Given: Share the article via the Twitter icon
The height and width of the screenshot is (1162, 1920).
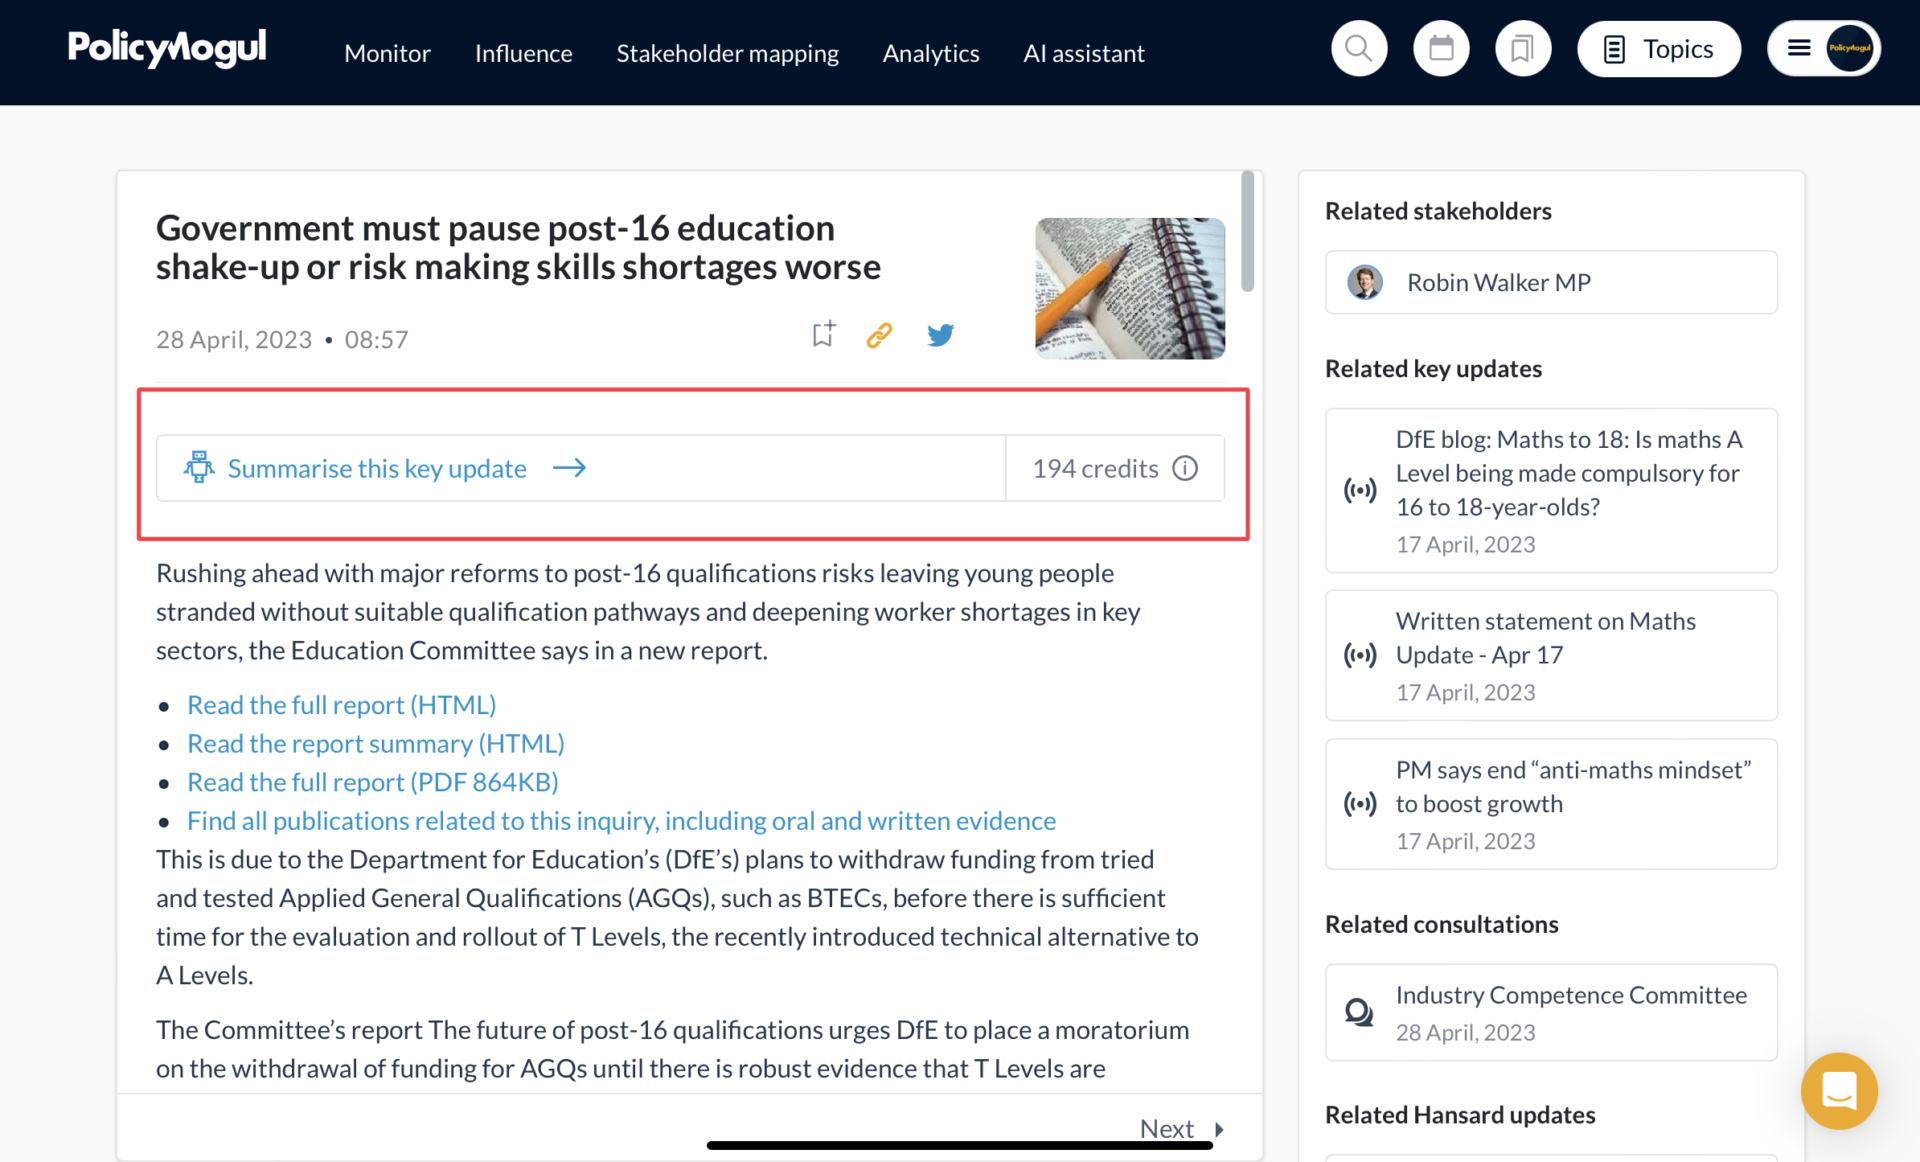Looking at the screenshot, I should (940, 335).
